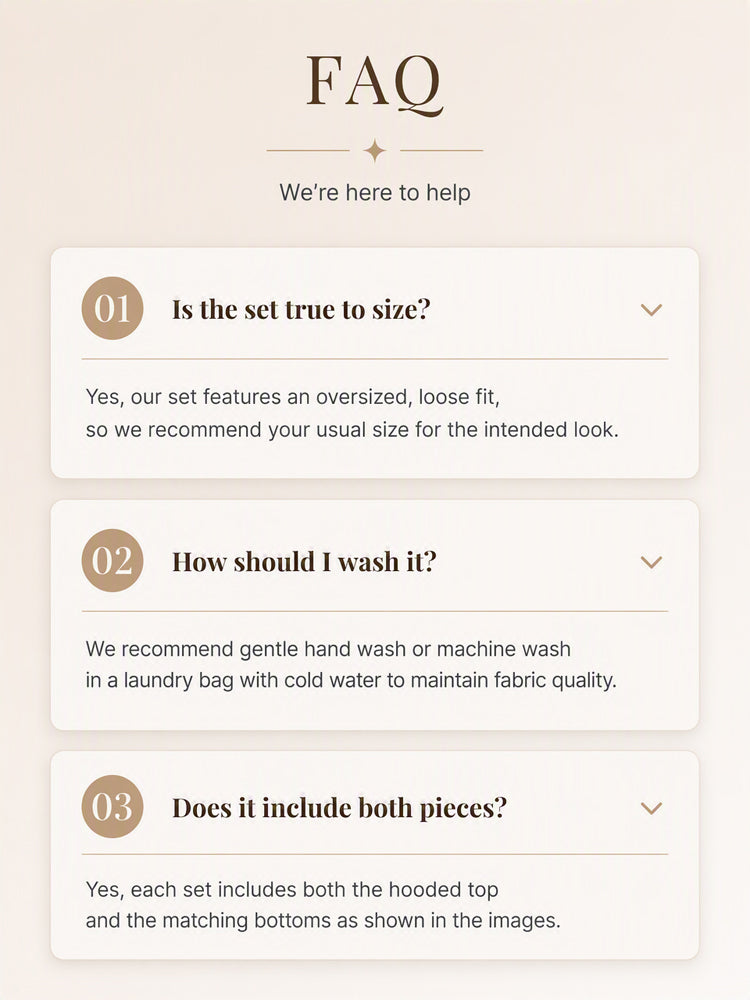Click the answer about the oversized, loose fit
The width and height of the screenshot is (750, 1000).
pos(352,413)
